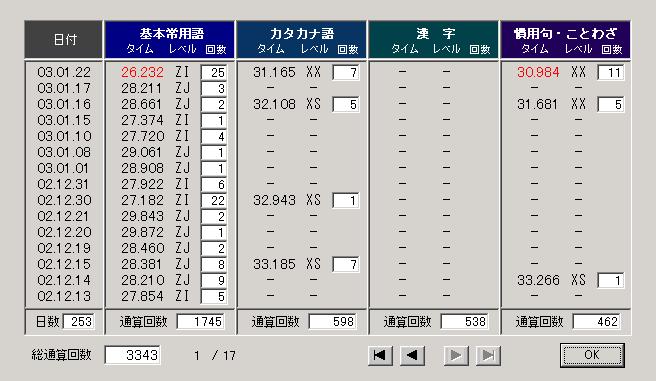Click the カタカナ語 time 32.943

274,200
